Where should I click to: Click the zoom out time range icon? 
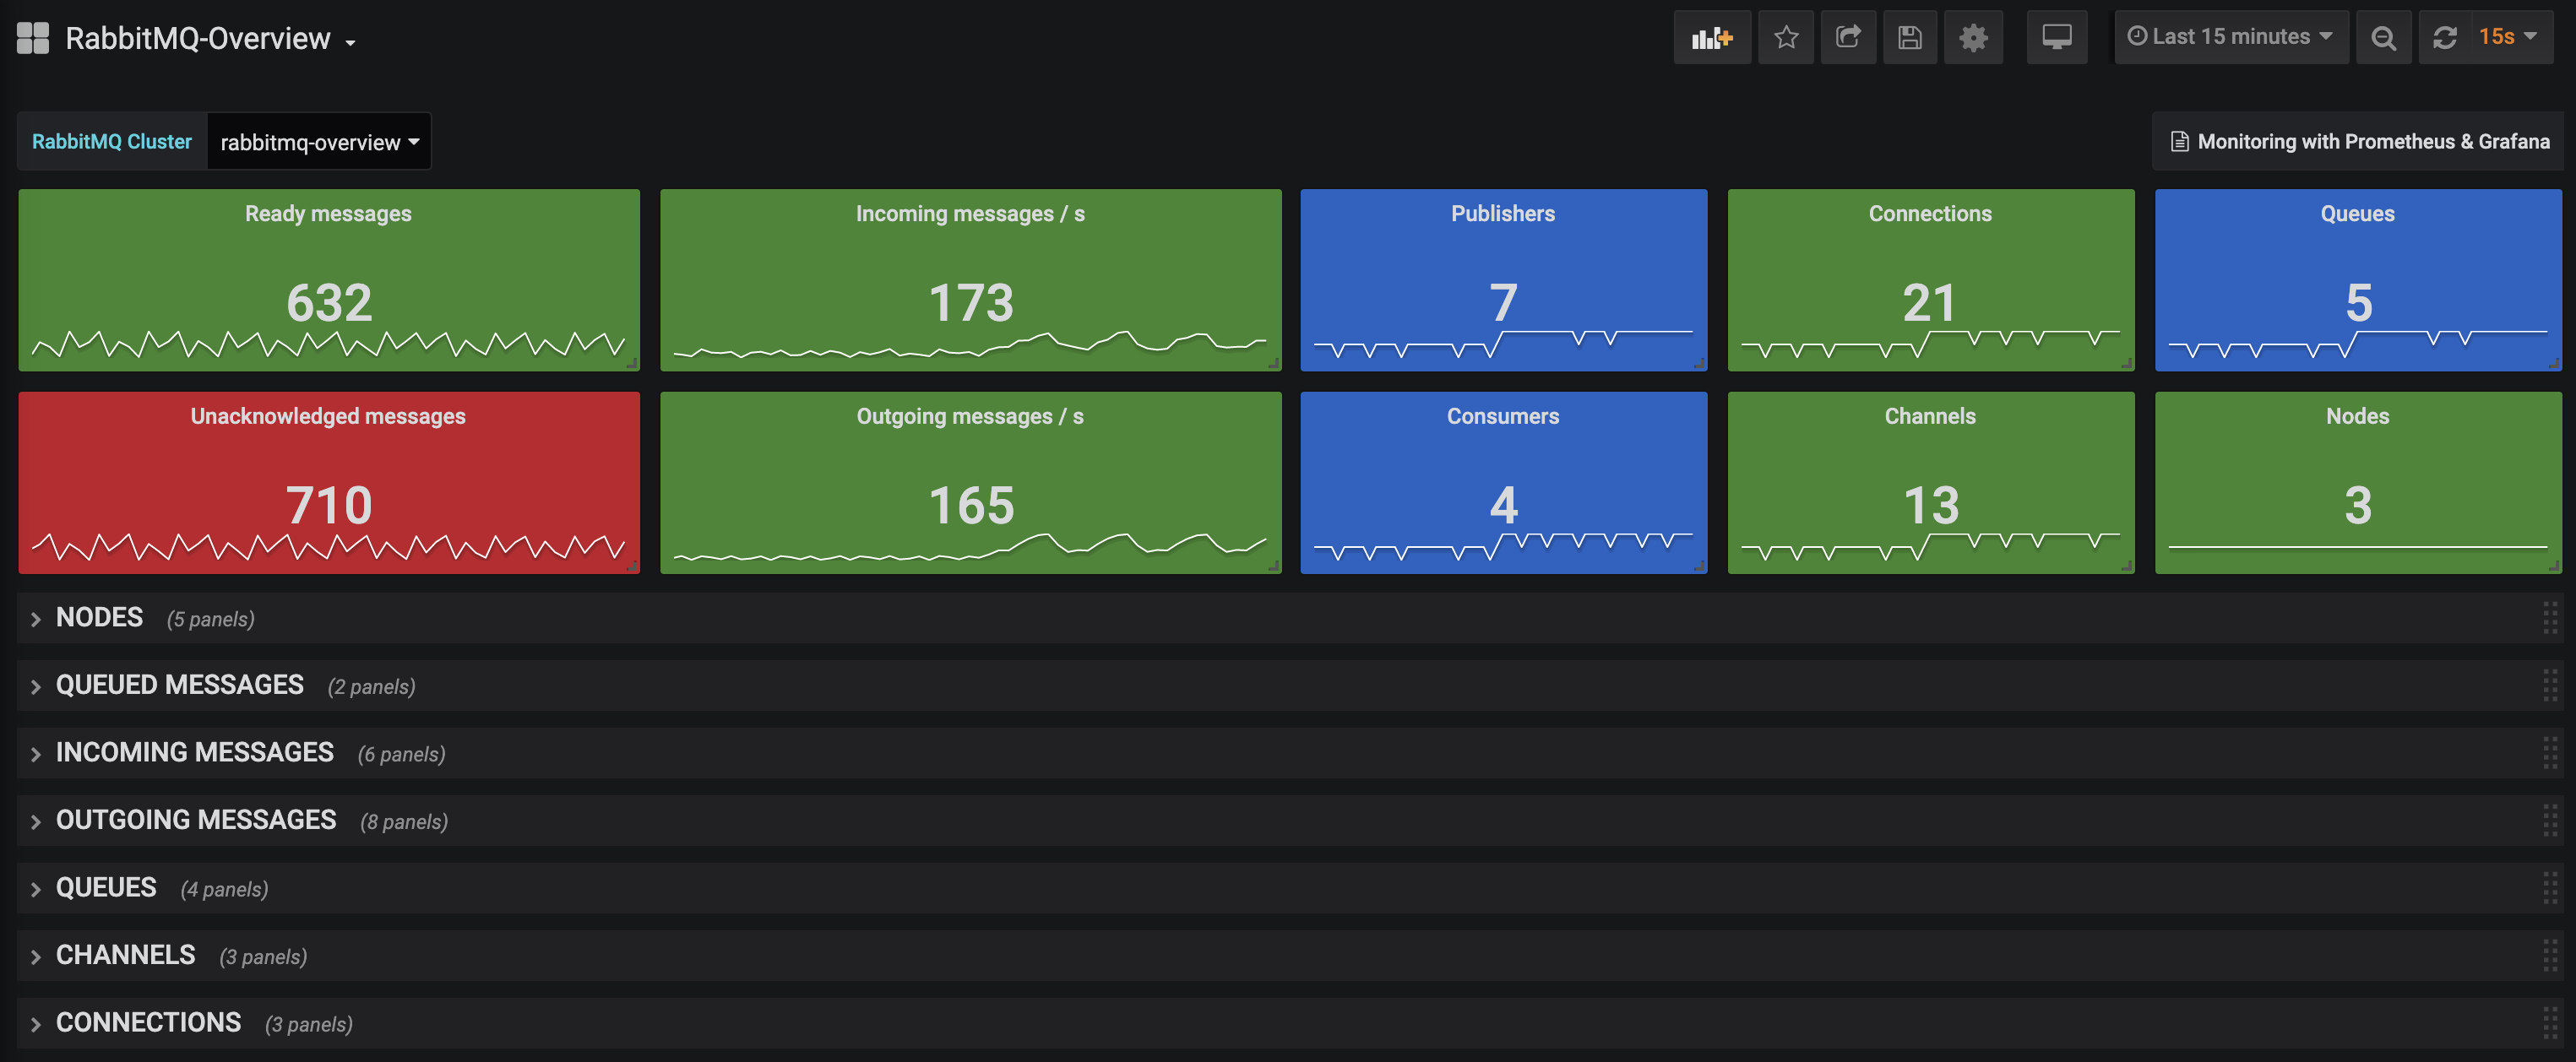[2383, 38]
